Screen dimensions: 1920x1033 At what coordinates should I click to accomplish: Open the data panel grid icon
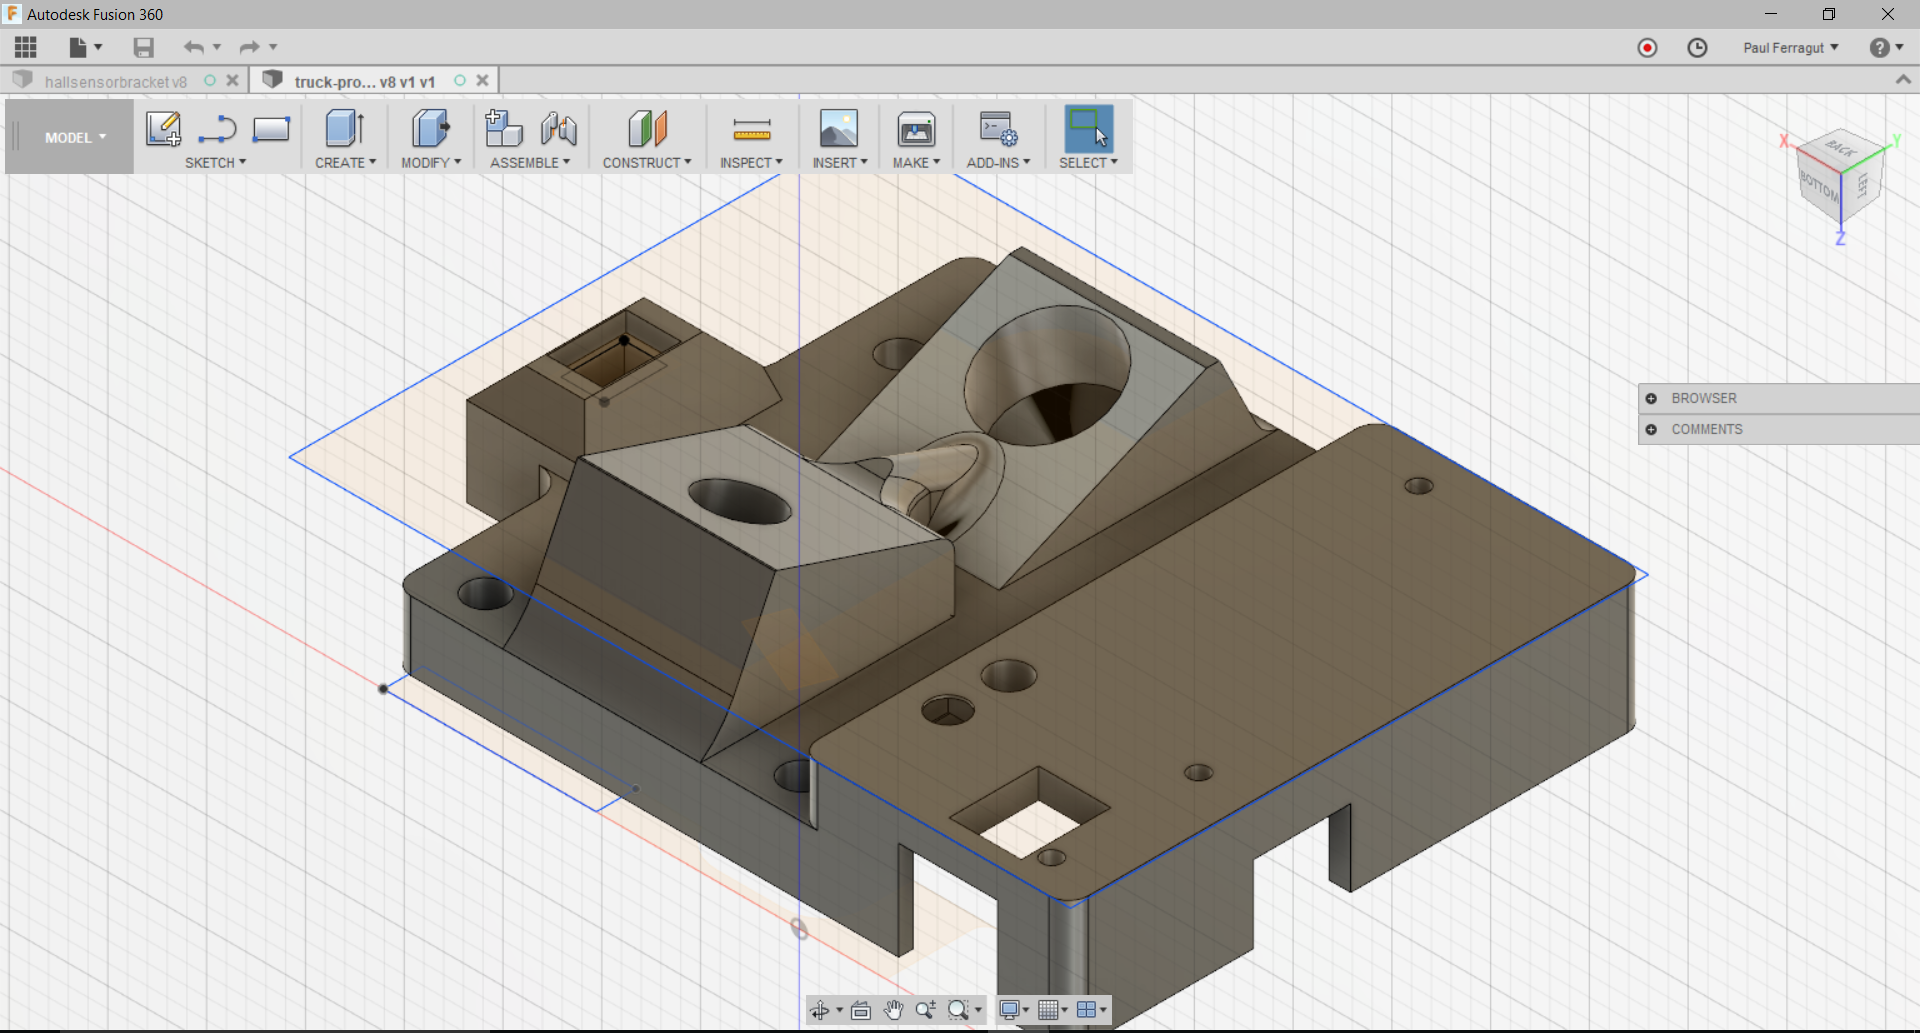click(26, 47)
